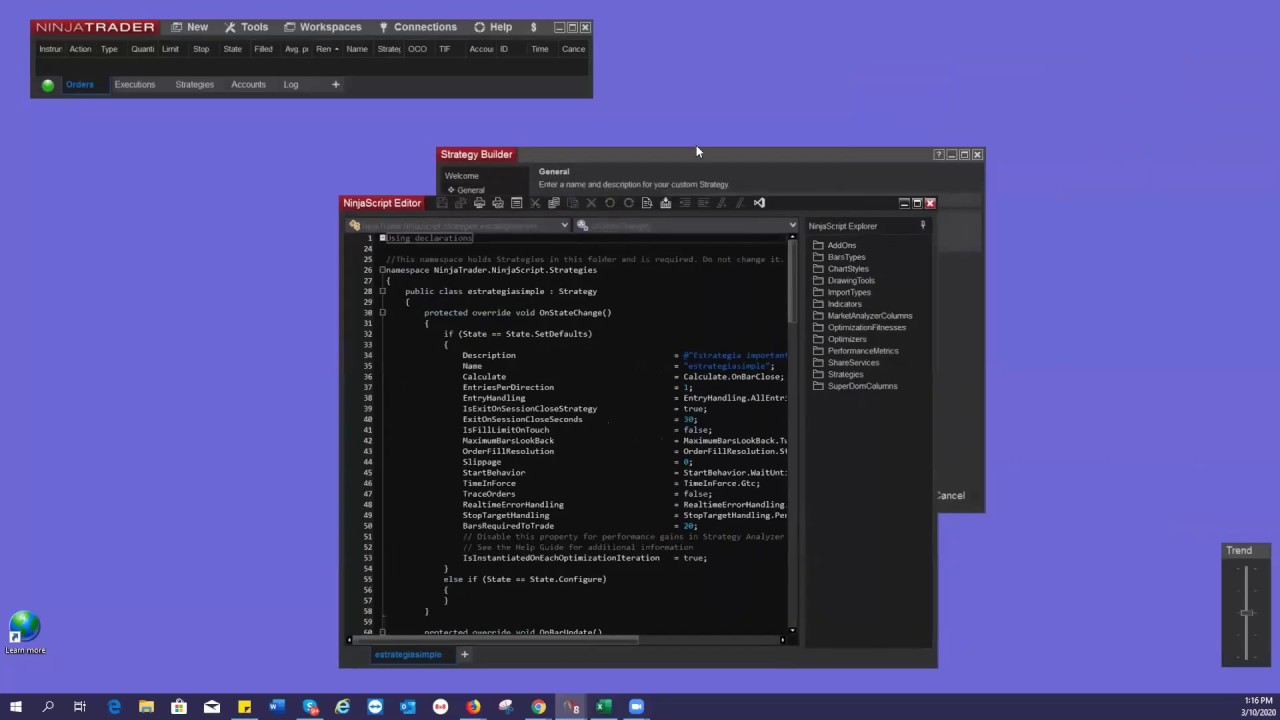
Task: Open Windows Start menu
Action: pos(15,707)
